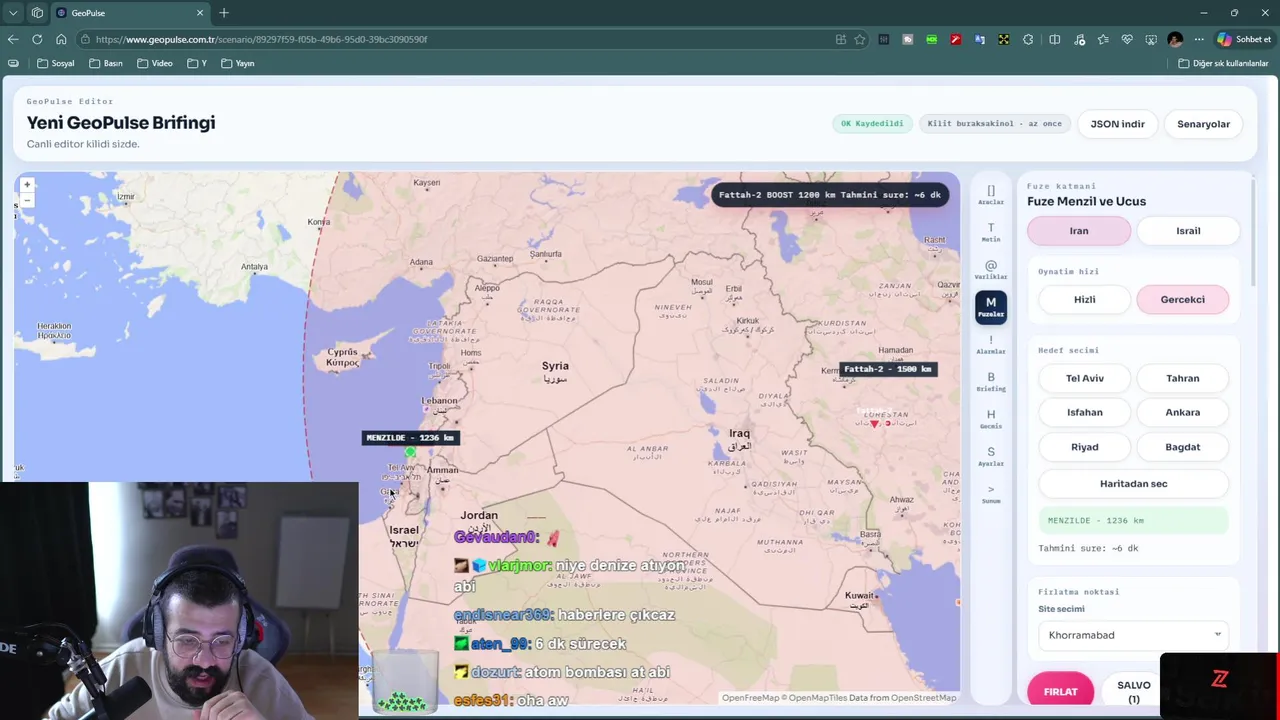This screenshot has width=1280, height=720.
Task: Open browser profile avatar
Action: [x=1175, y=39]
